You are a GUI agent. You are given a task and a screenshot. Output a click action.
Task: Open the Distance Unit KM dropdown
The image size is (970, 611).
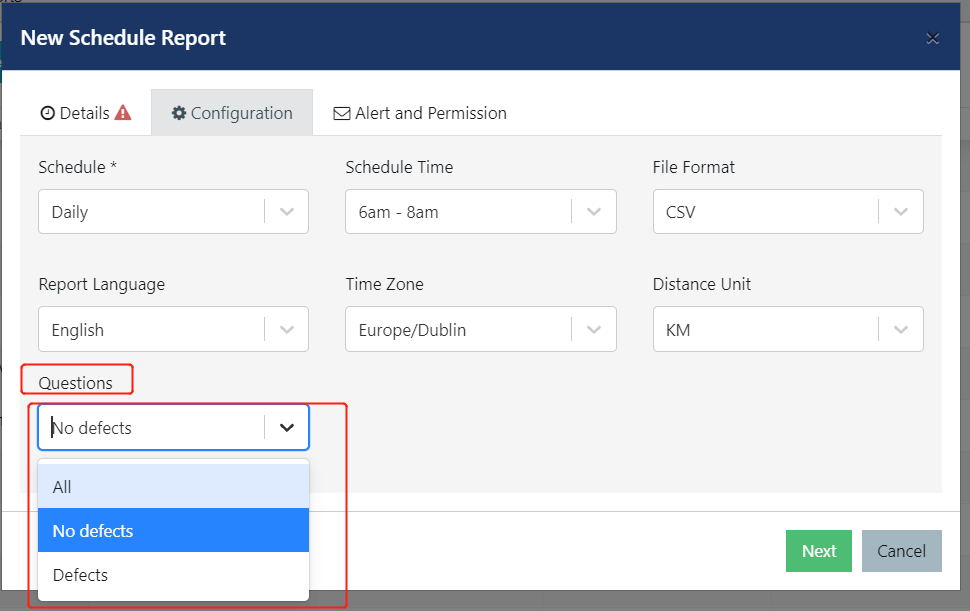788,329
